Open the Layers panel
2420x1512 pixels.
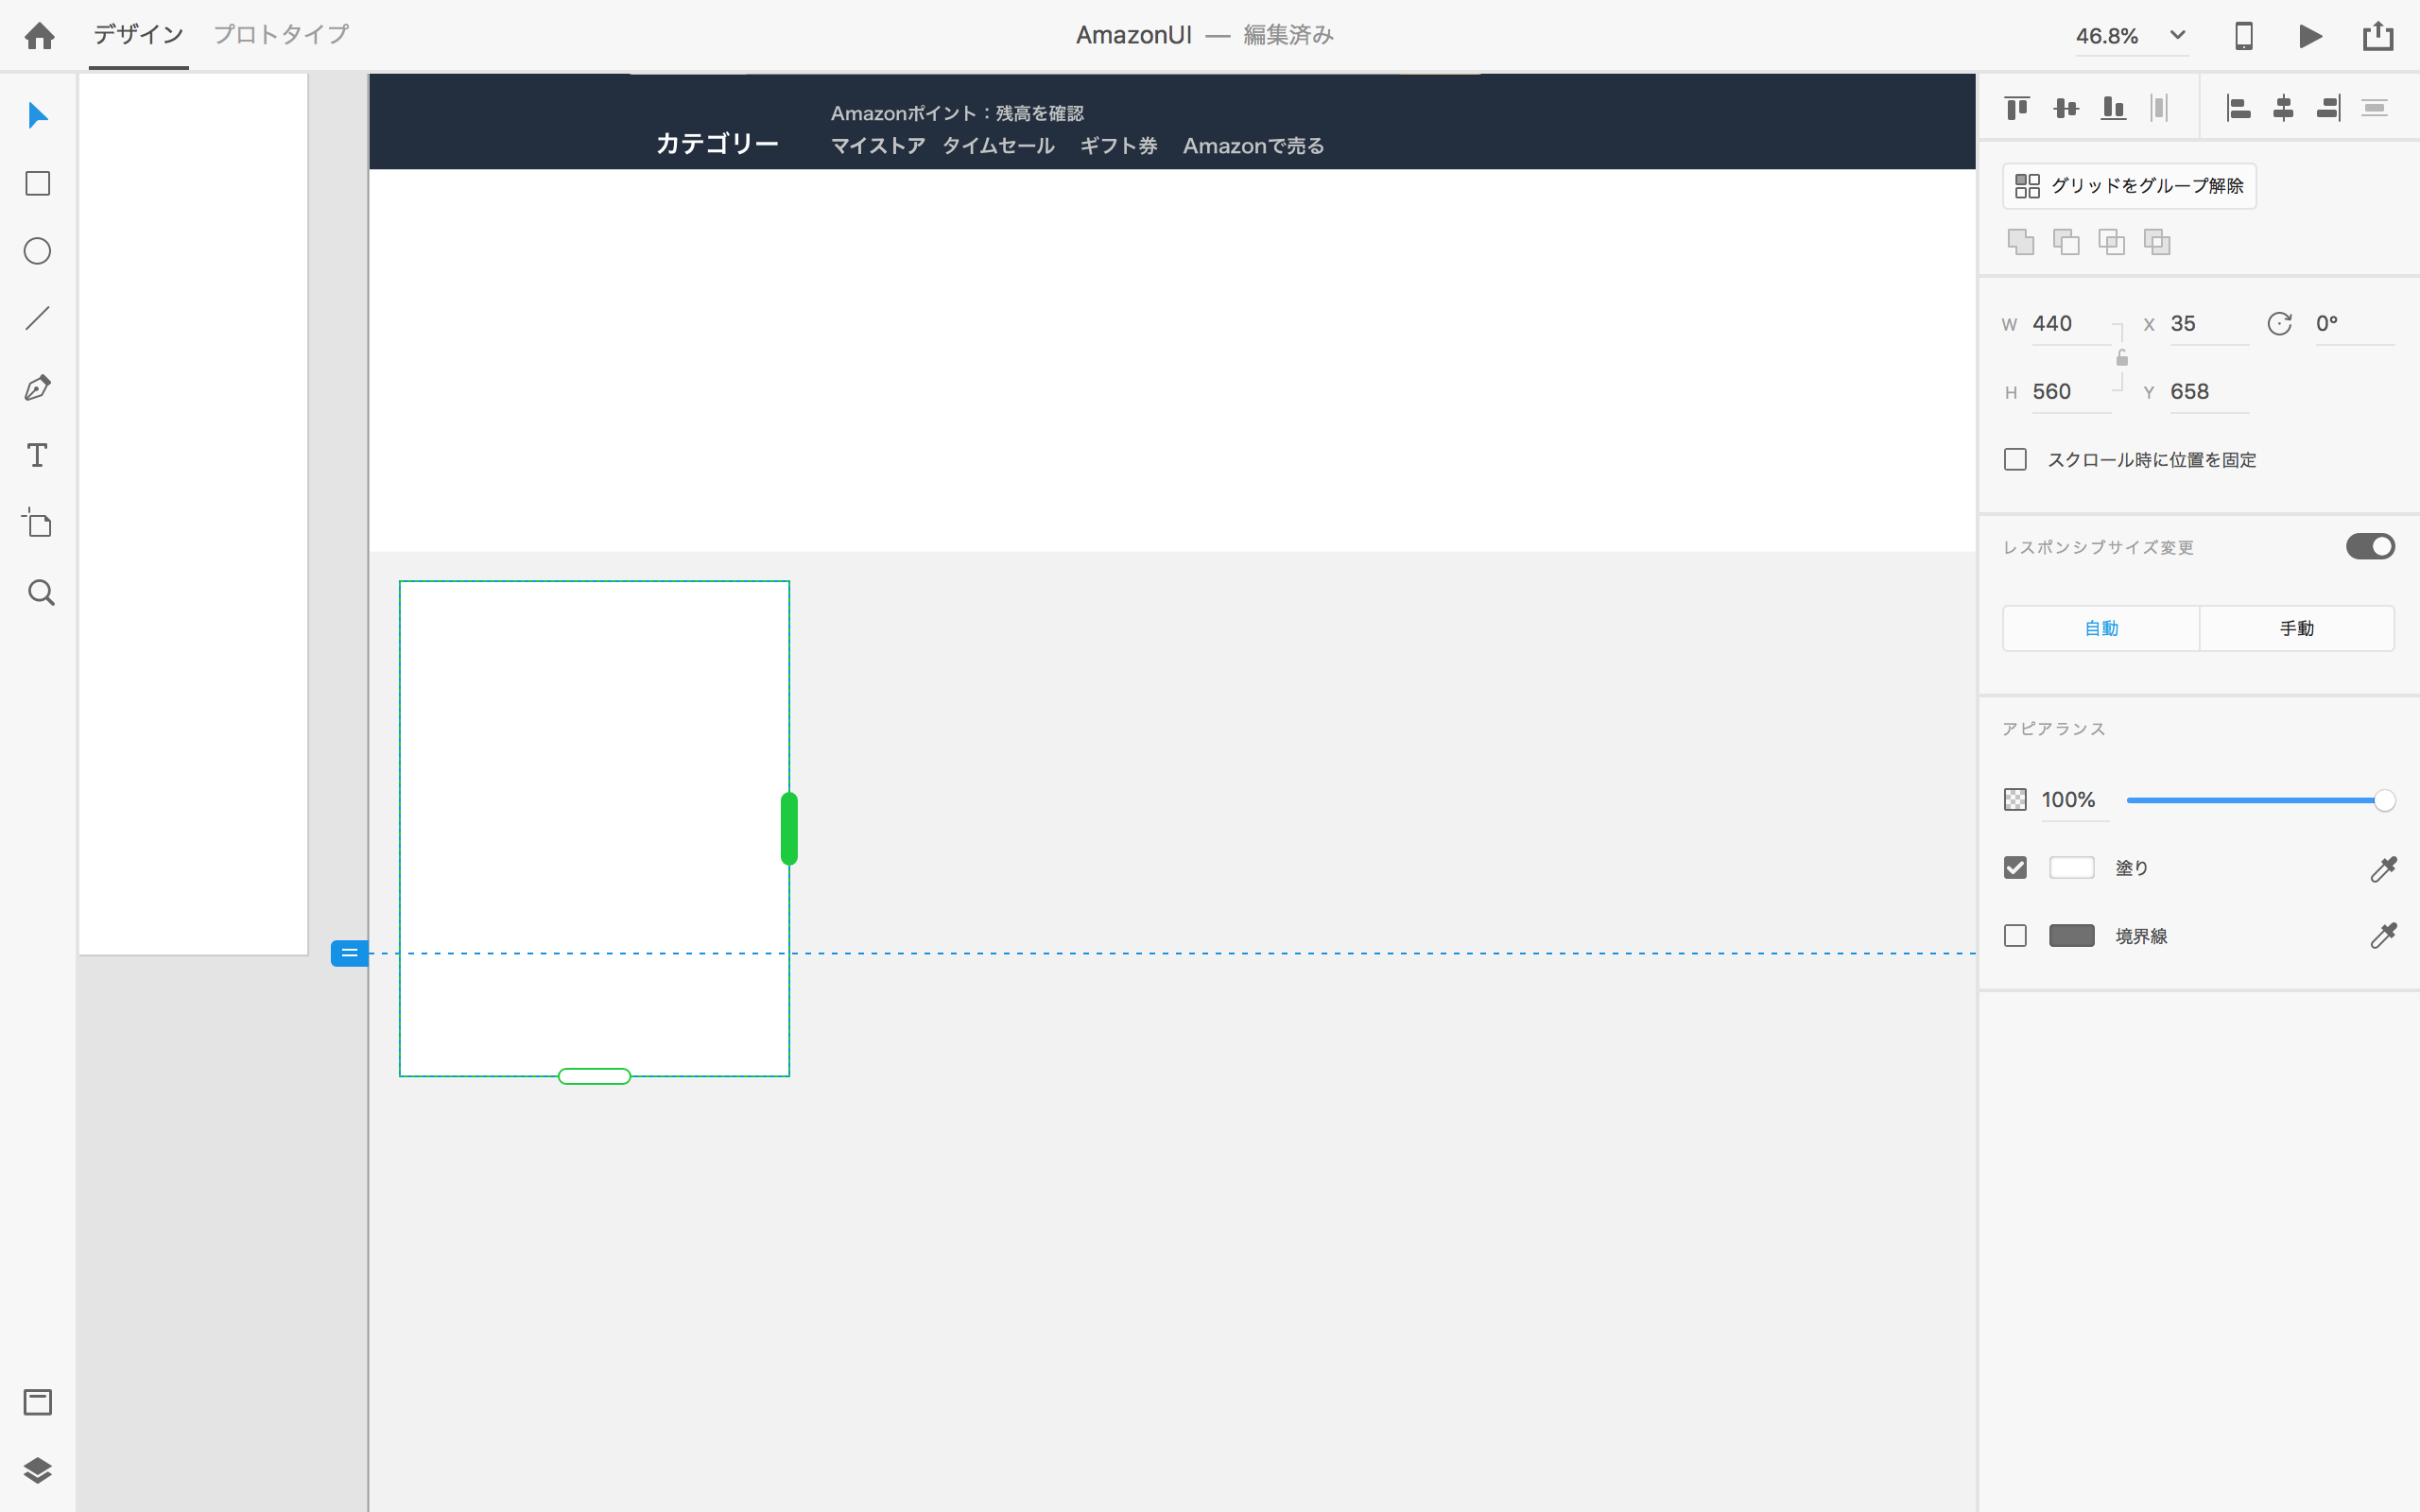point(38,1470)
